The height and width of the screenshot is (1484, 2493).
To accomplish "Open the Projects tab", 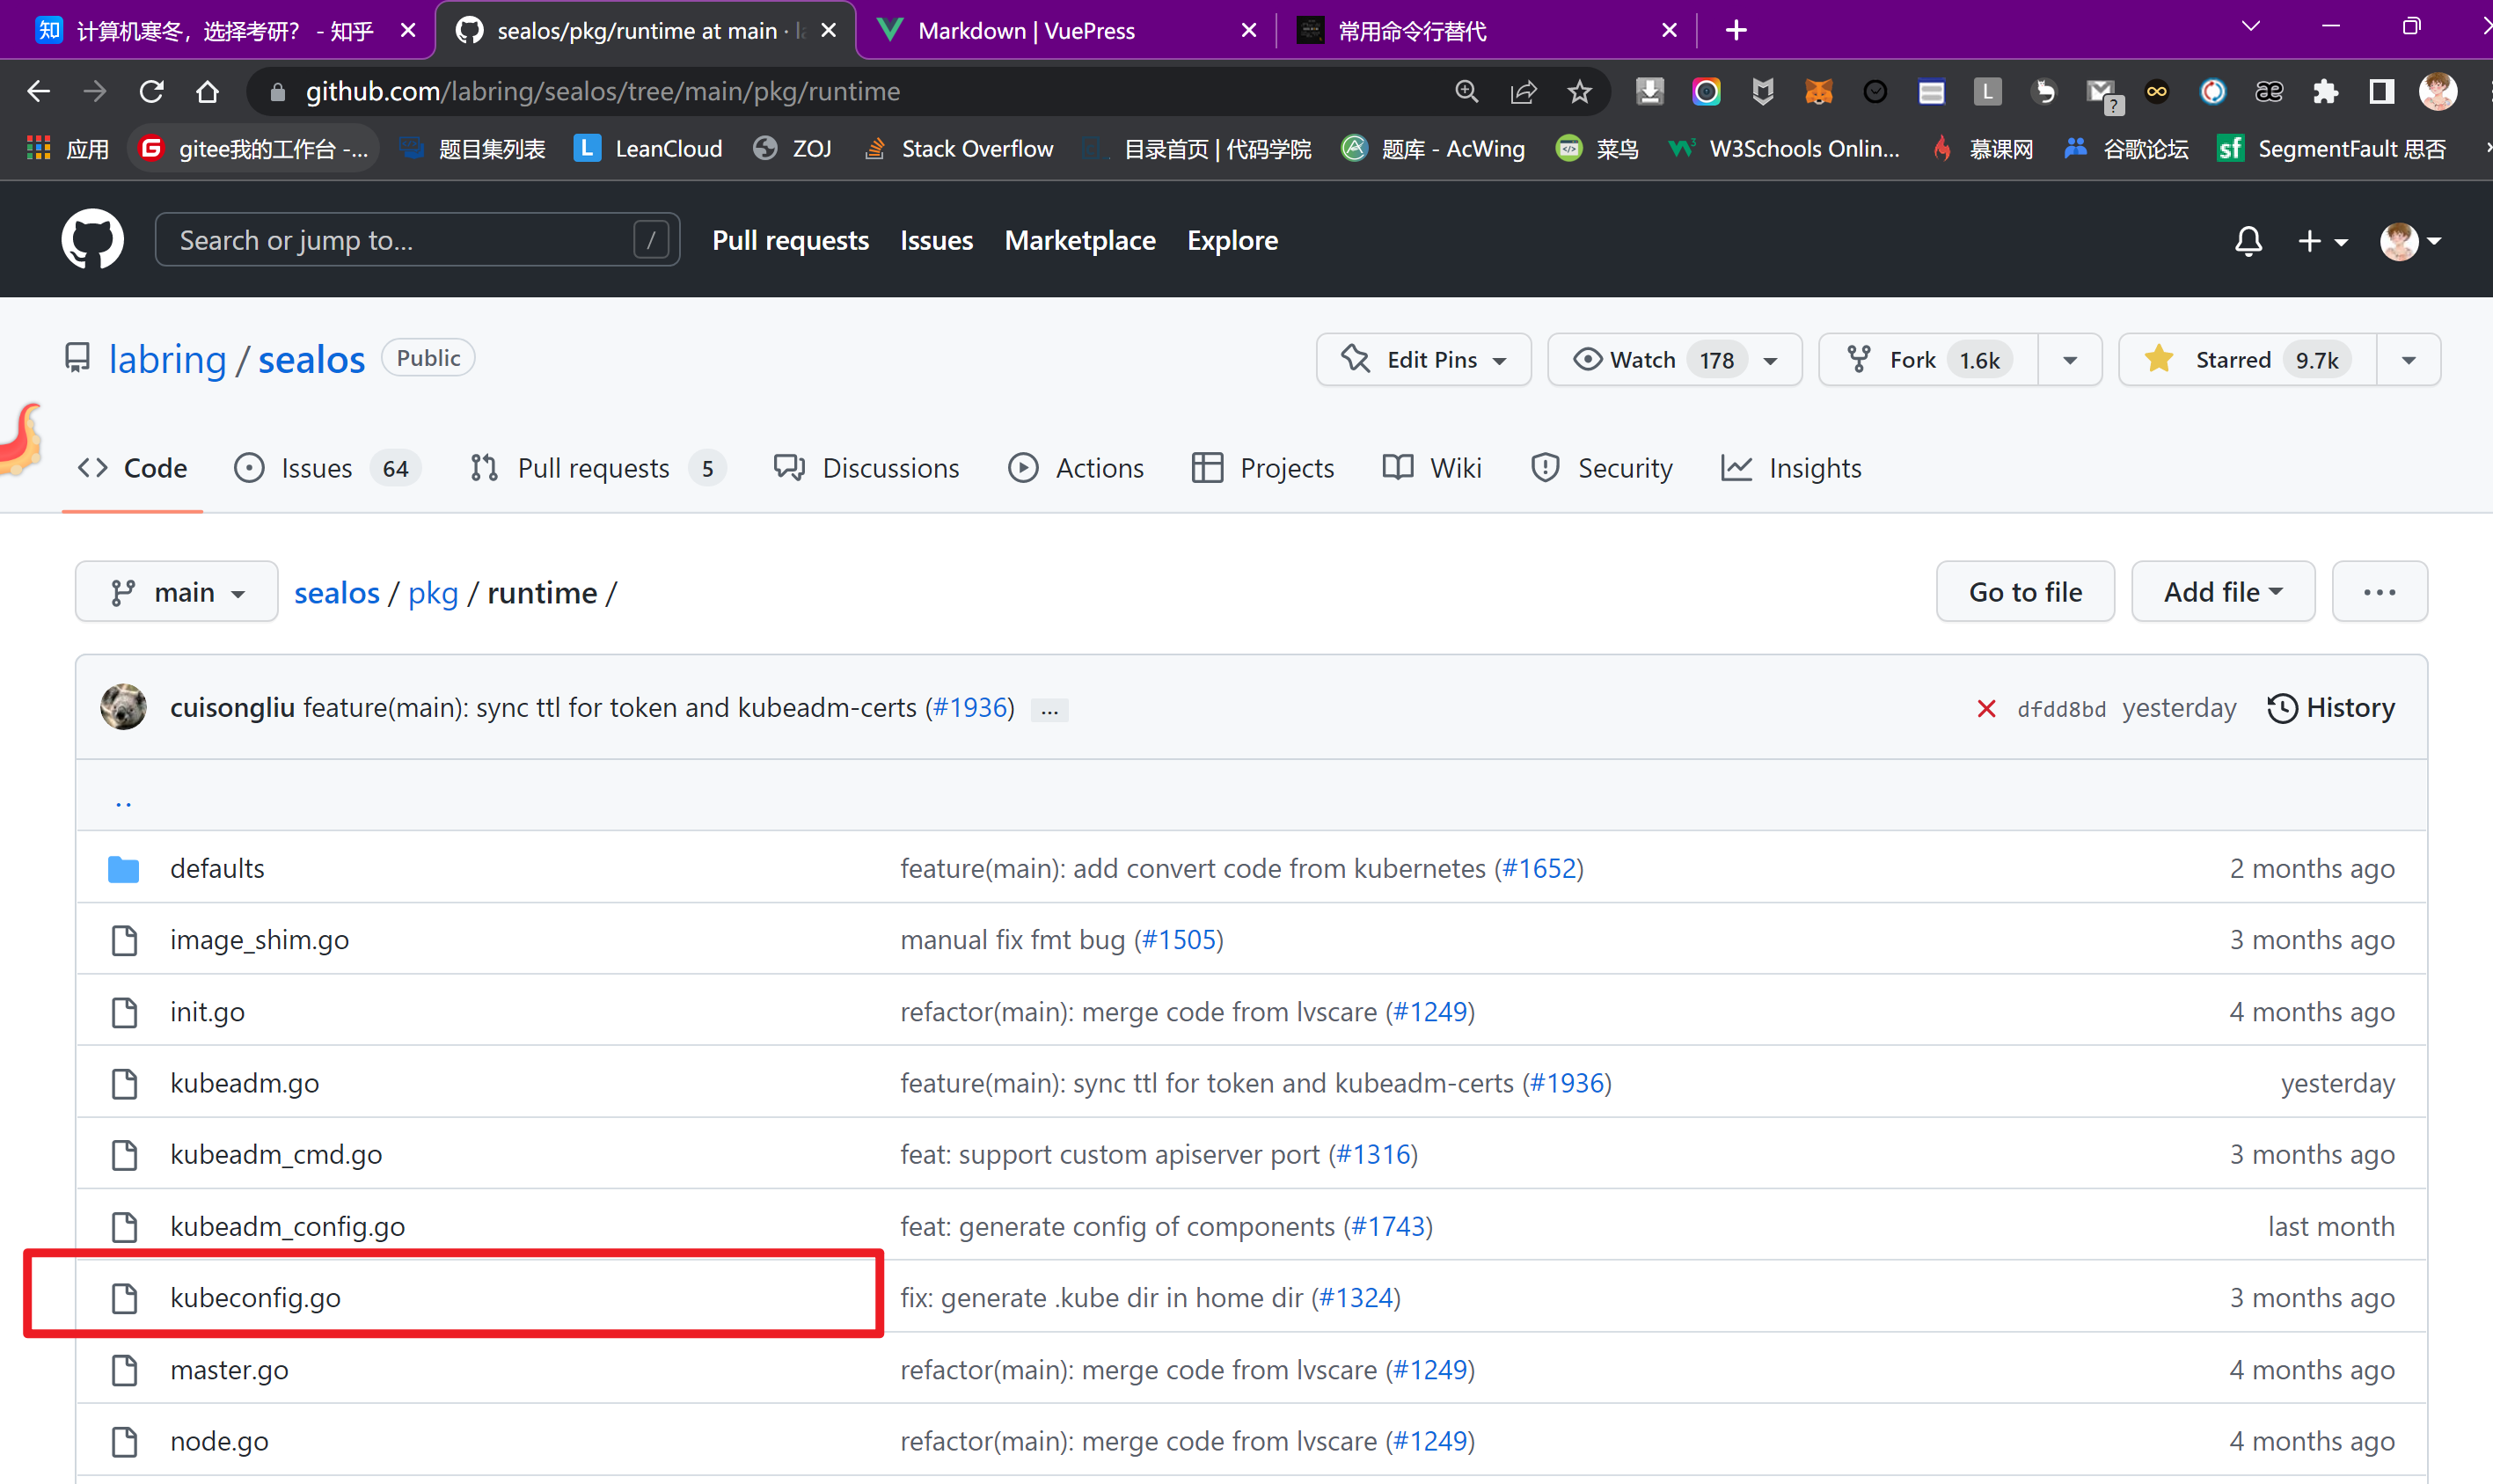I will (x=1262, y=468).
